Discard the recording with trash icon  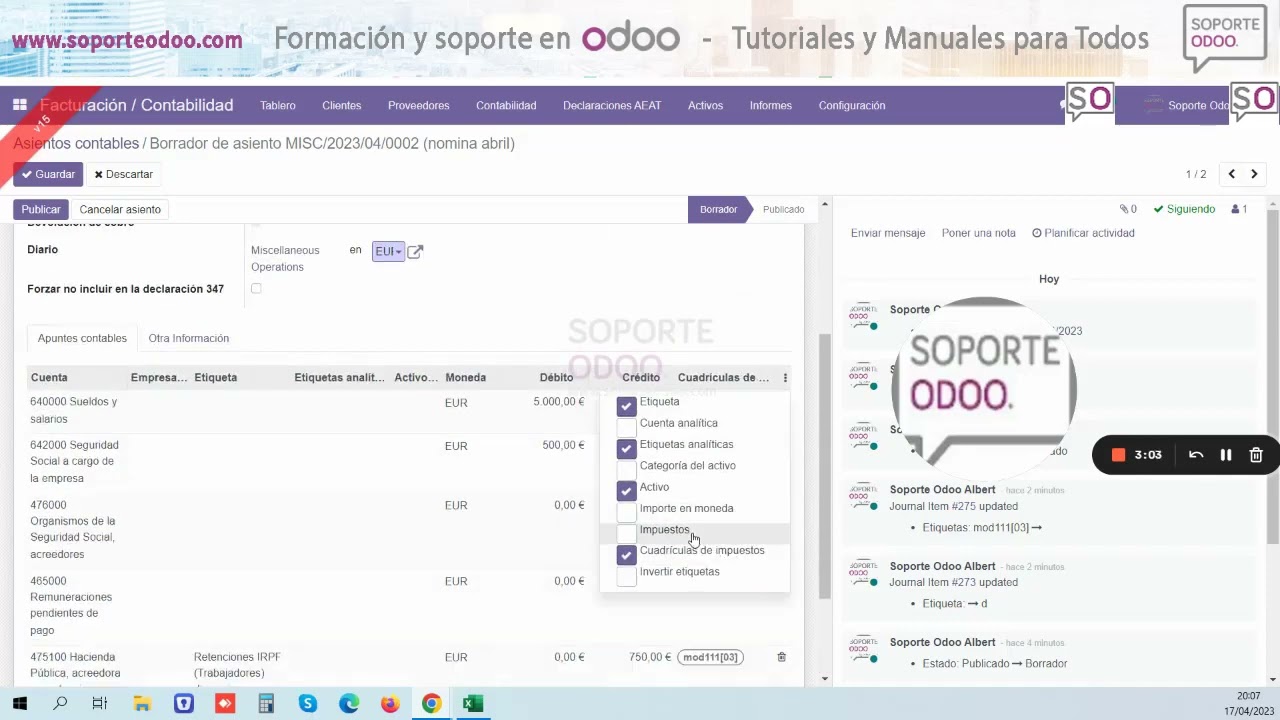pyautogui.click(x=1257, y=455)
